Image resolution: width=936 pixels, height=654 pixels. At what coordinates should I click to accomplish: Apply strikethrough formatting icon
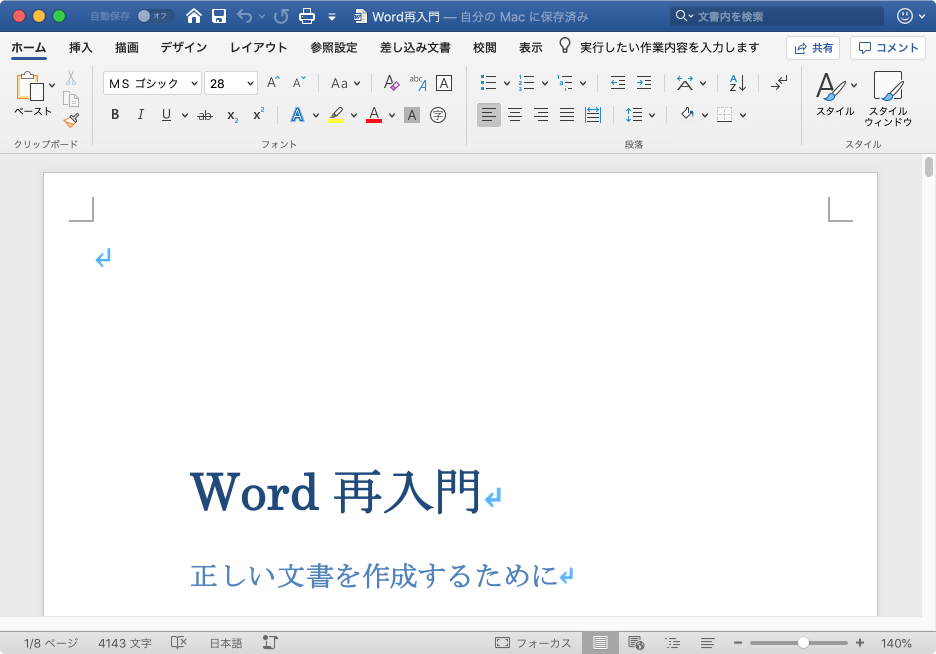pyautogui.click(x=205, y=115)
